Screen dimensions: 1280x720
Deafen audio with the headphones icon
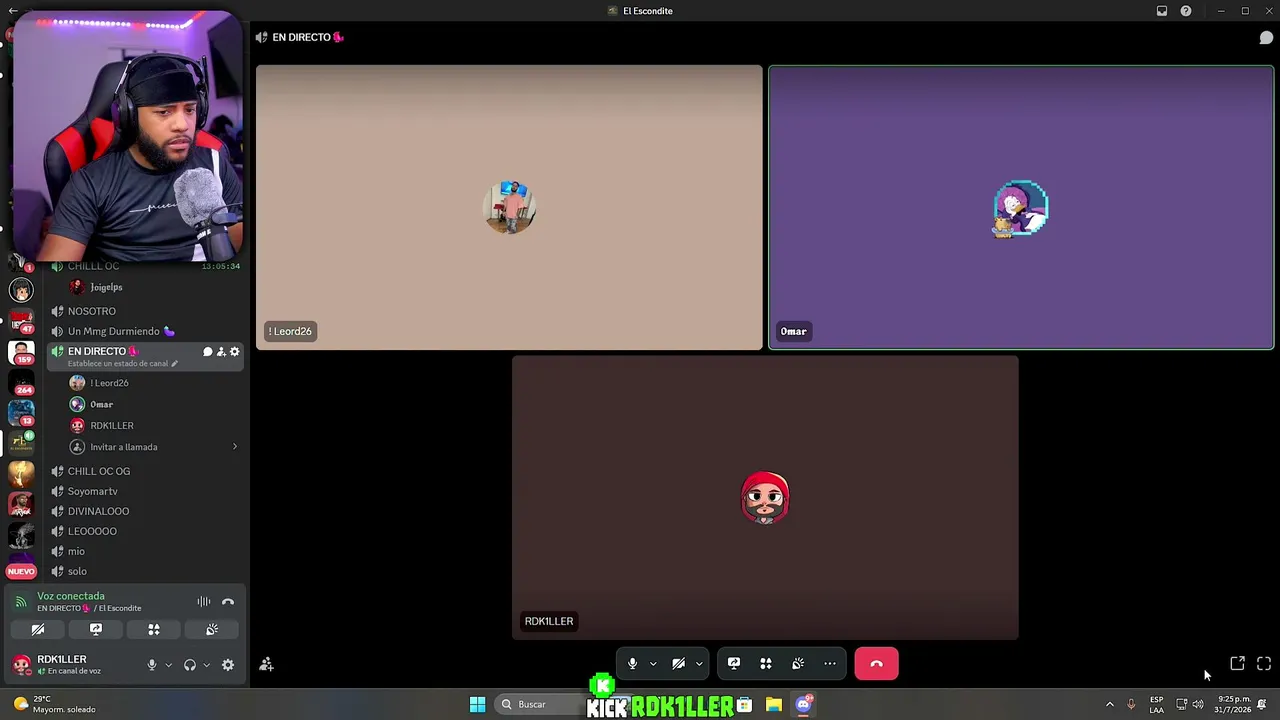click(x=190, y=665)
